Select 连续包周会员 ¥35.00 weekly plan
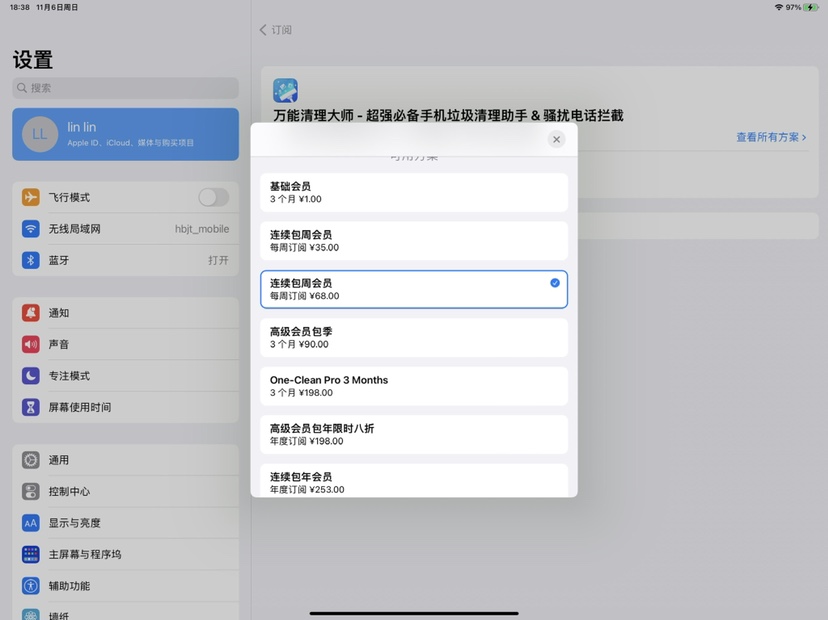Viewport: 828px width, 620px height. point(413,241)
